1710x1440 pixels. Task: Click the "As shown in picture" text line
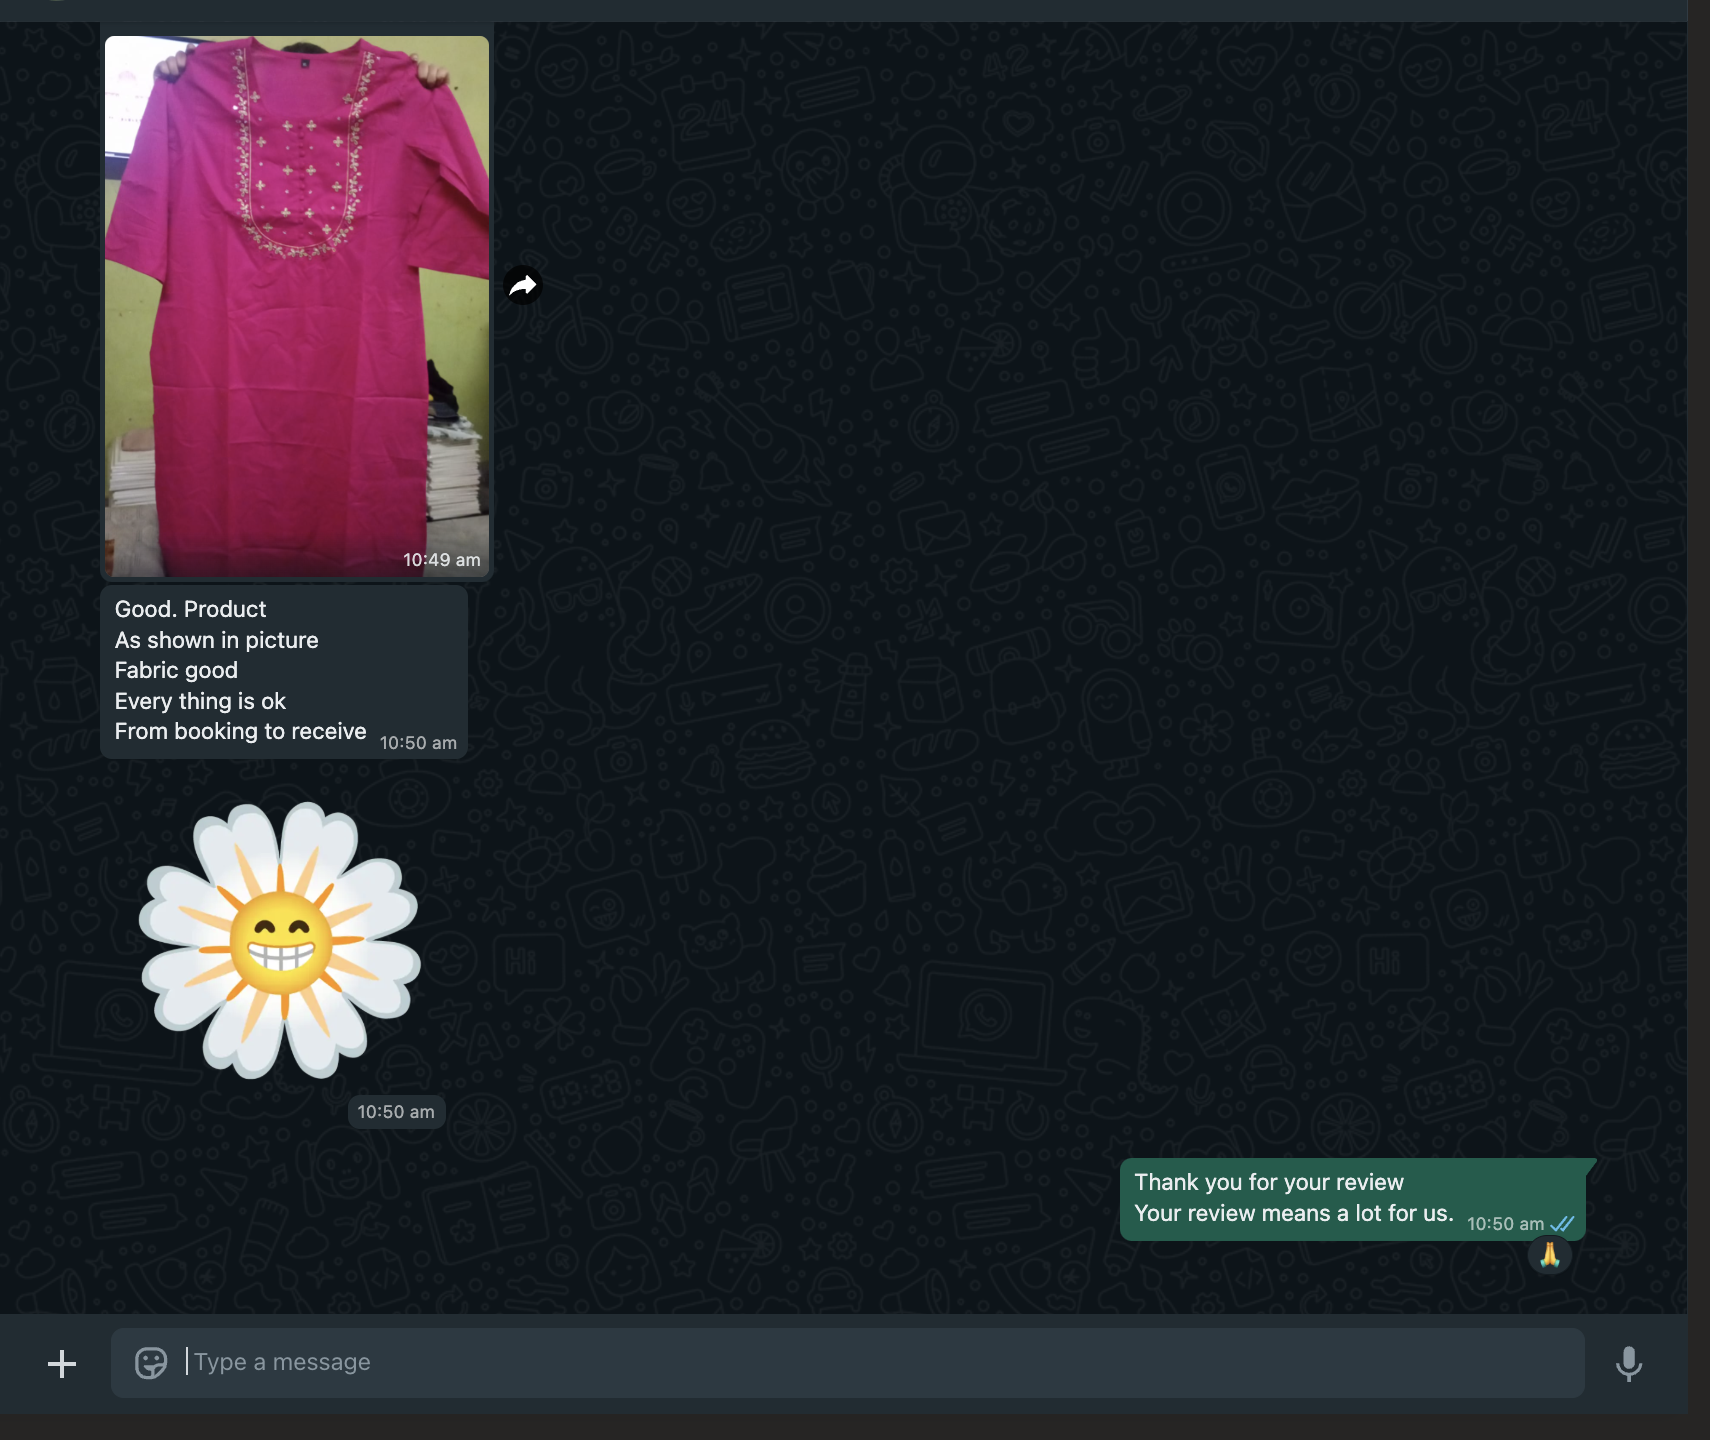pos(216,640)
